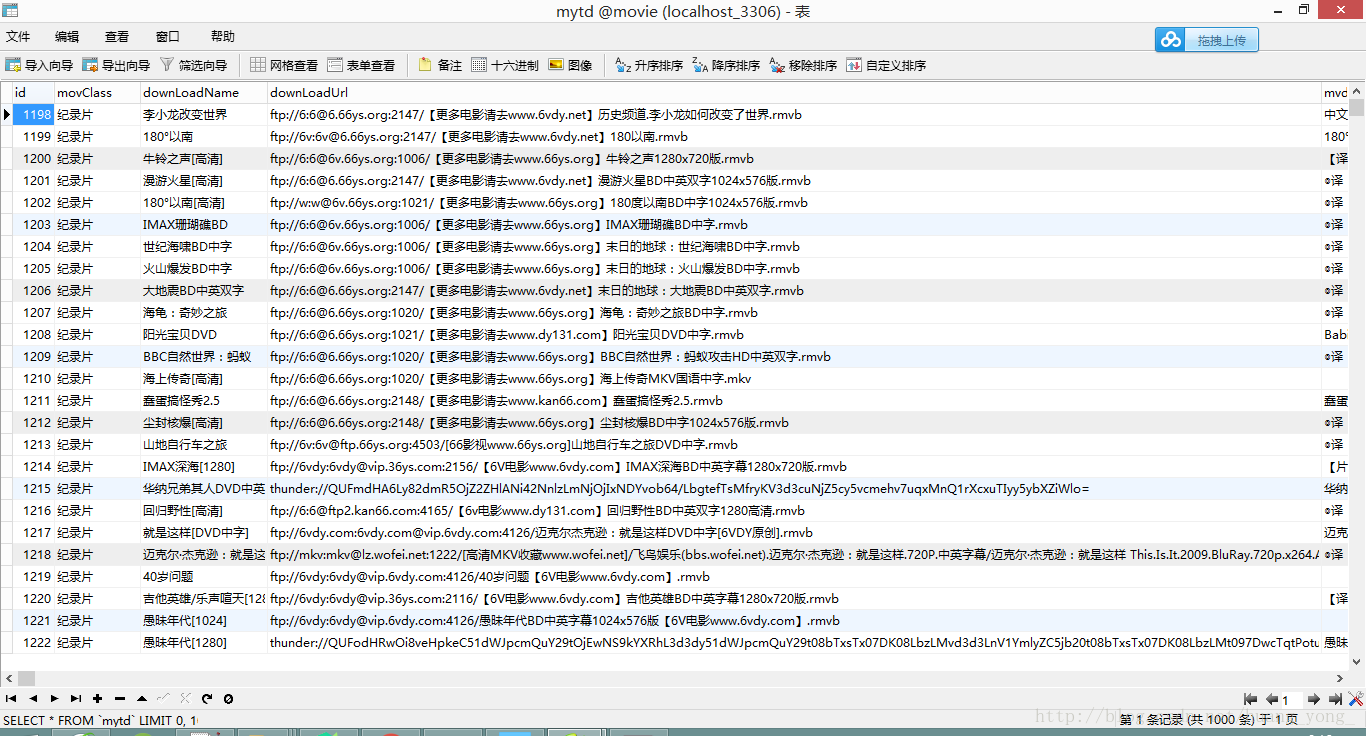Add a new record with plus icon
This screenshot has height=736, width=1366.
coord(97,698)
